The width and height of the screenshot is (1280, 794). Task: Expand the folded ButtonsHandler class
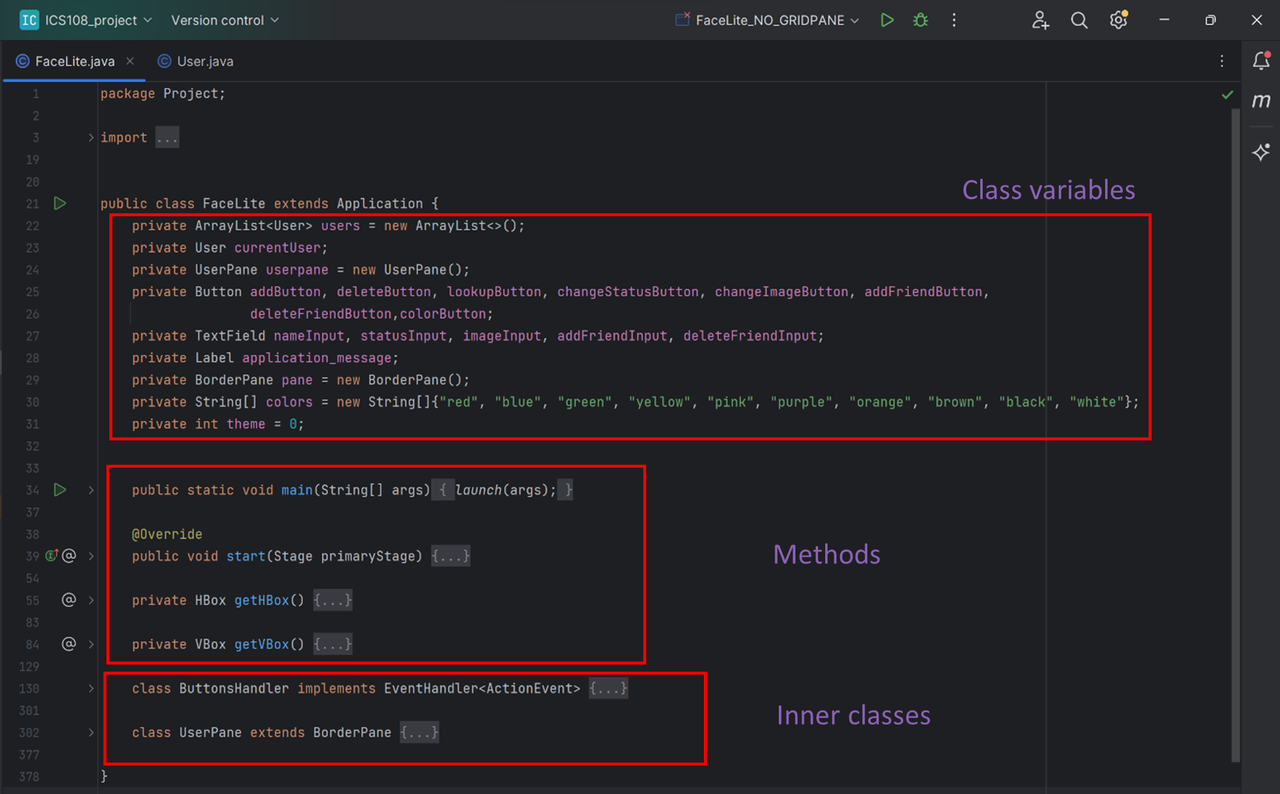(x=91, y=688)
